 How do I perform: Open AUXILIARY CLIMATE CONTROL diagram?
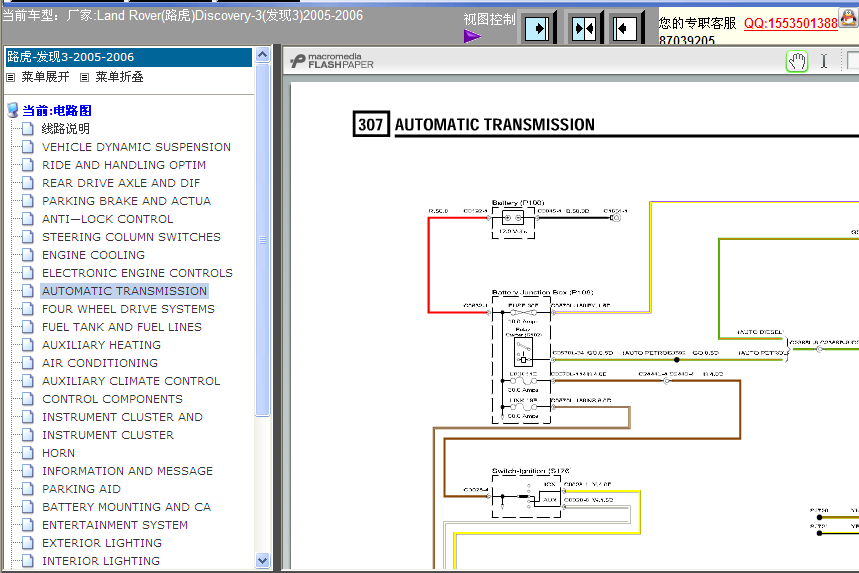131,381
